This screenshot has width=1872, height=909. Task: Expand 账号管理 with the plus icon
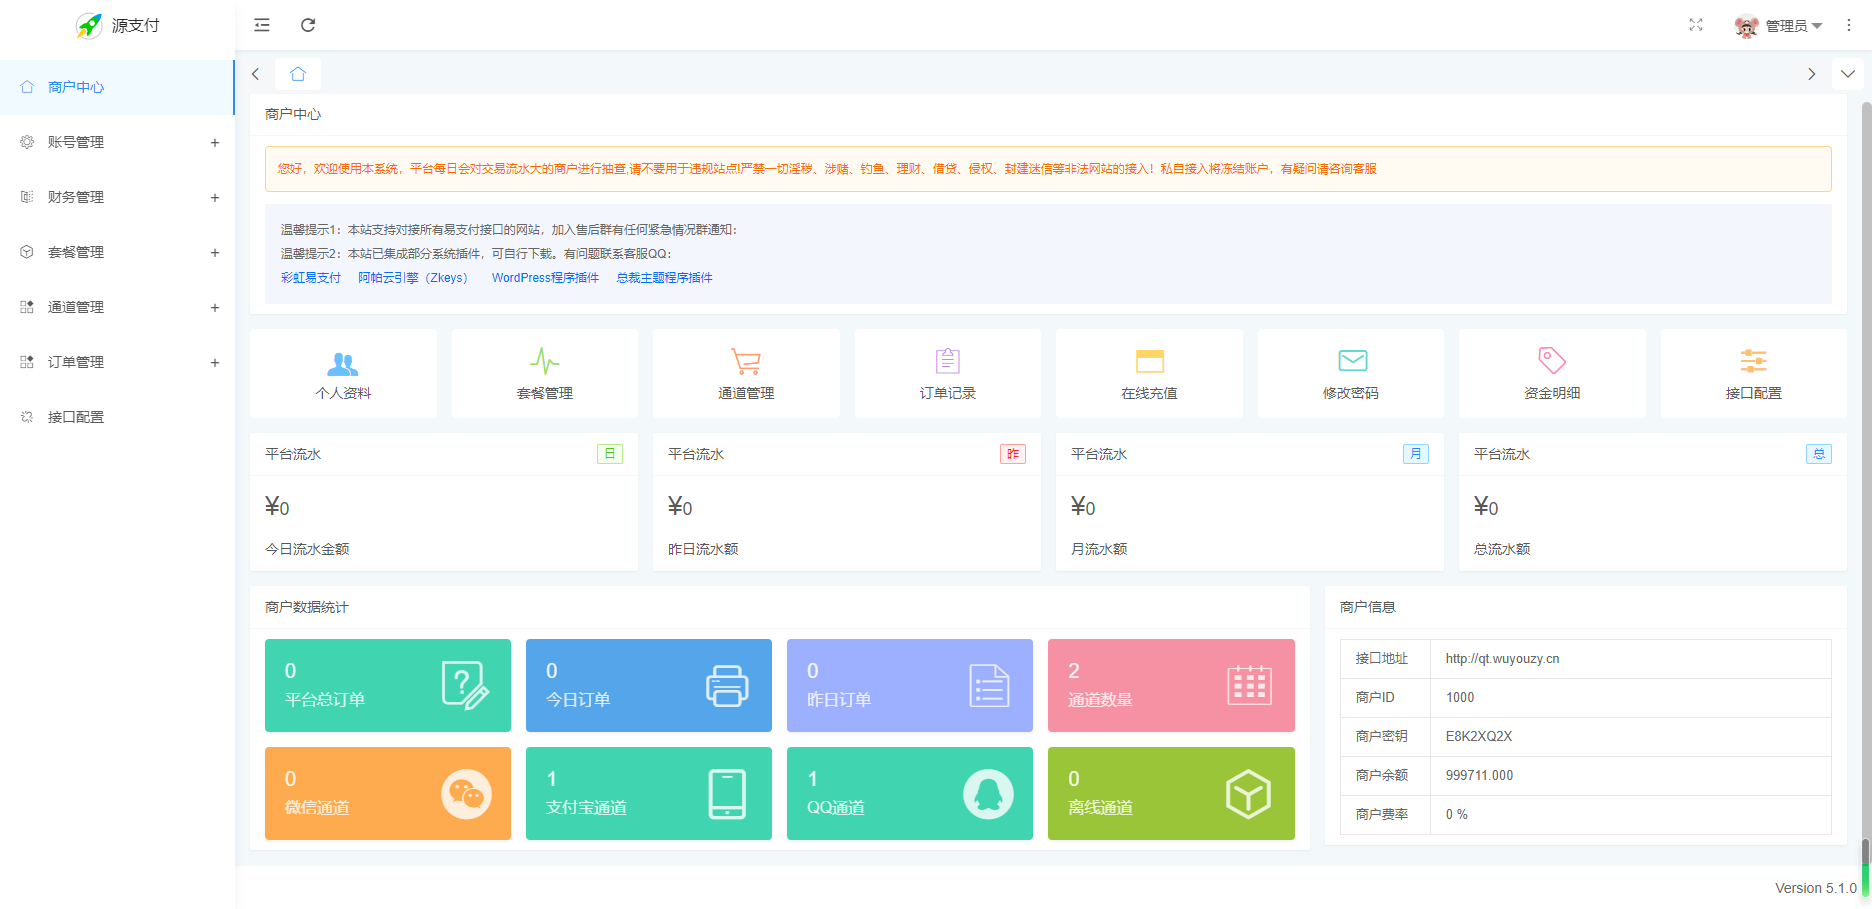pos(215,143)
